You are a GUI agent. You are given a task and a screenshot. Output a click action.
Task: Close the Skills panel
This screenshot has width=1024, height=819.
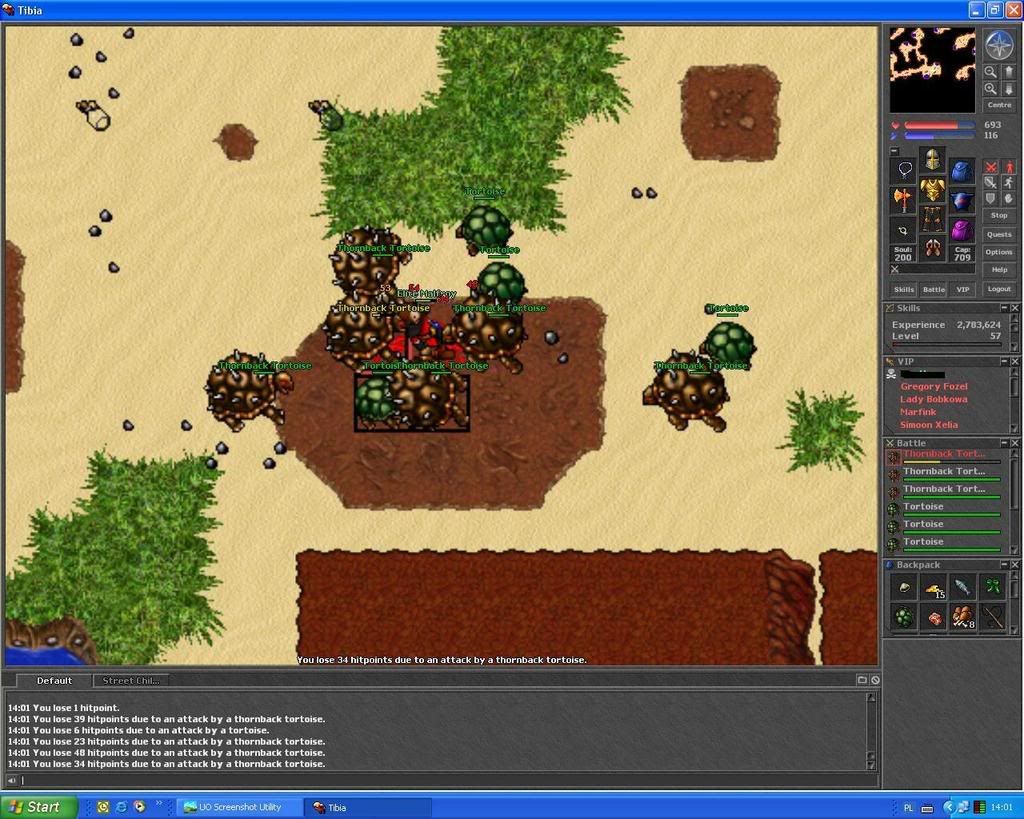[1015, 308]
